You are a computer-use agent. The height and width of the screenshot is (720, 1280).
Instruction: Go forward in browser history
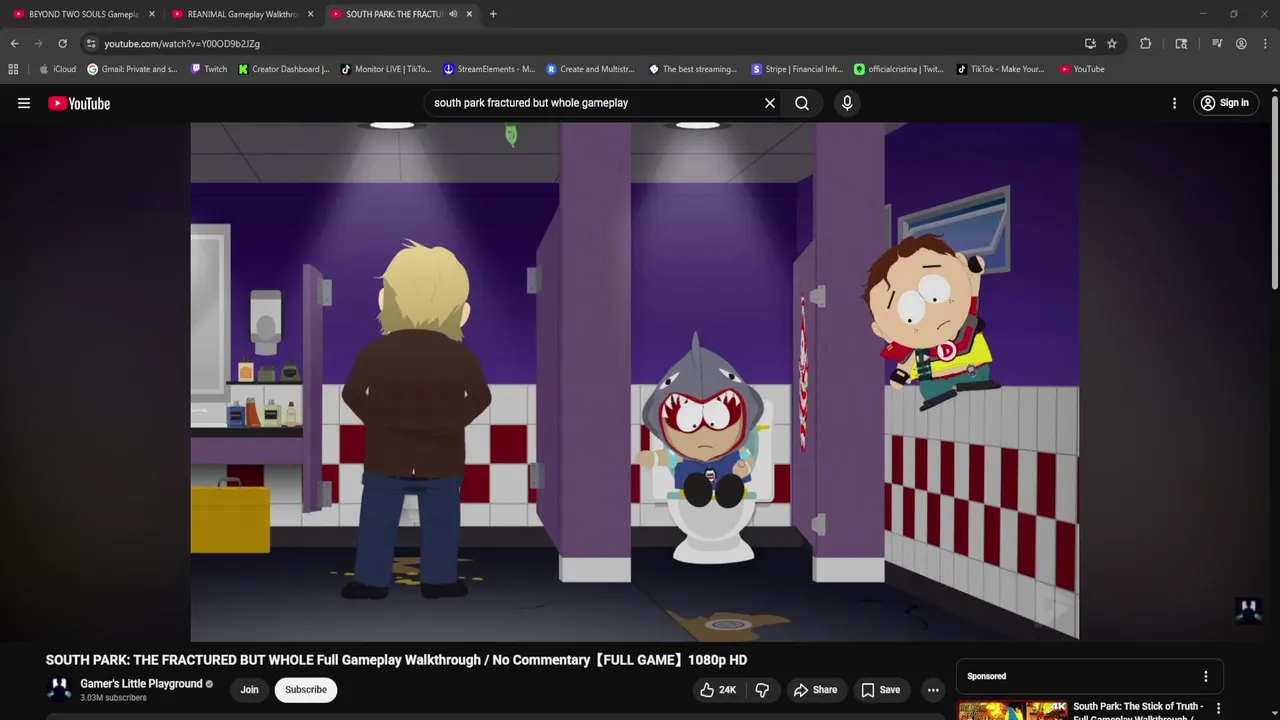pyautogui.click(x=38, y=44)
